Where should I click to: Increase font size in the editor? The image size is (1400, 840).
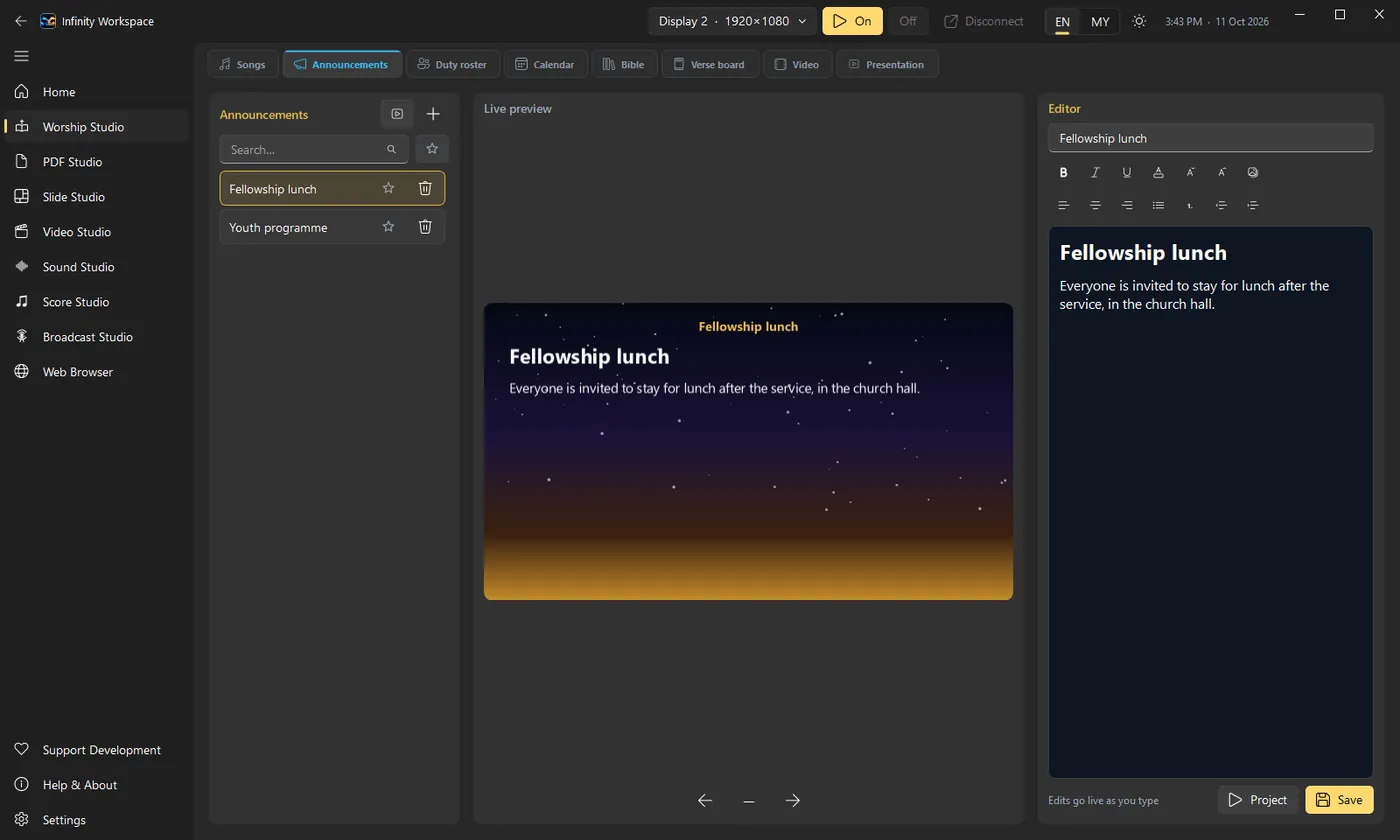click(1221, 172)
